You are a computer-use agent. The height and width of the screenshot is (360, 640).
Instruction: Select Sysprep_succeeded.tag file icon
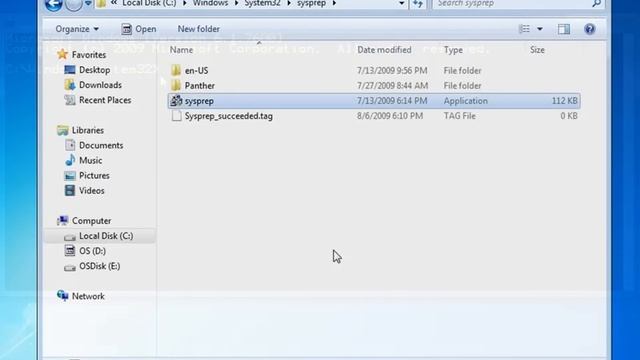176,116
